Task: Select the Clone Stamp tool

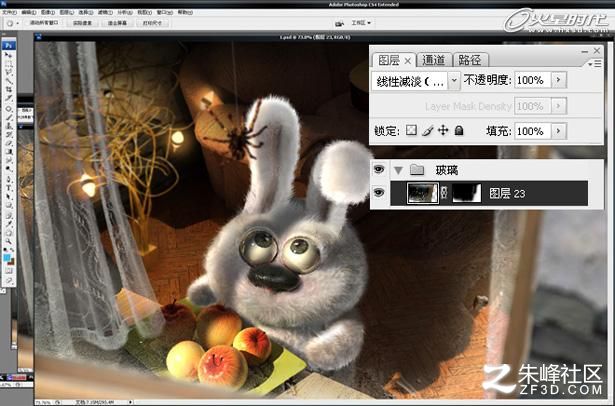Action: pyautogui.click(x=8, y=127)
